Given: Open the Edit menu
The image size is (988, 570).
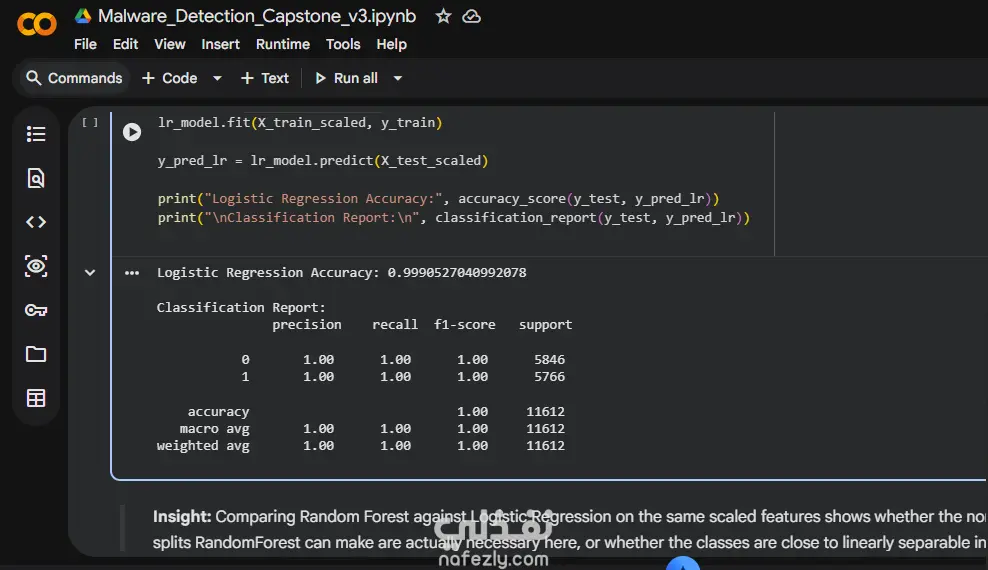Looking at the screenshot, I should click(x=125, y=44).
